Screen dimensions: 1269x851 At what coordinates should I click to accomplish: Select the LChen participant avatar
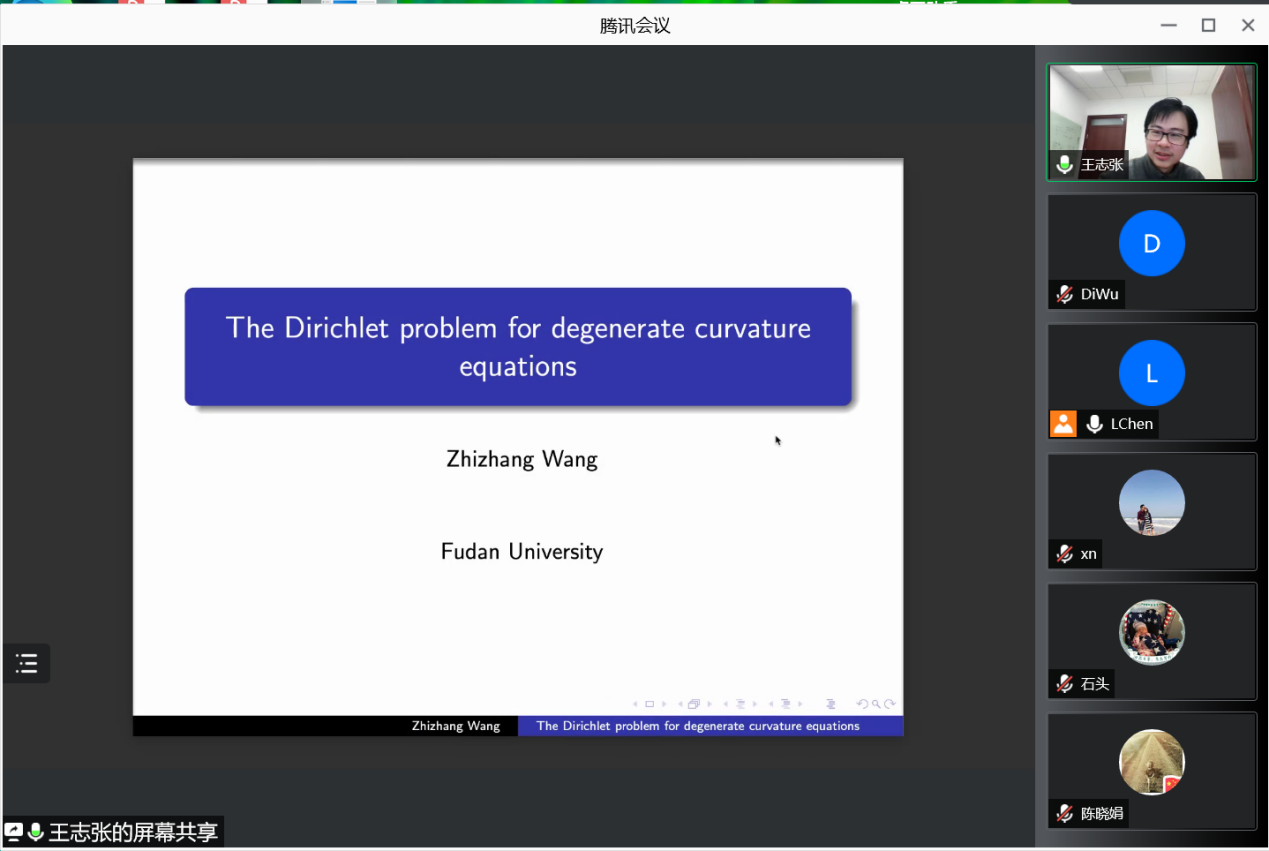[x=1151, y=373]
